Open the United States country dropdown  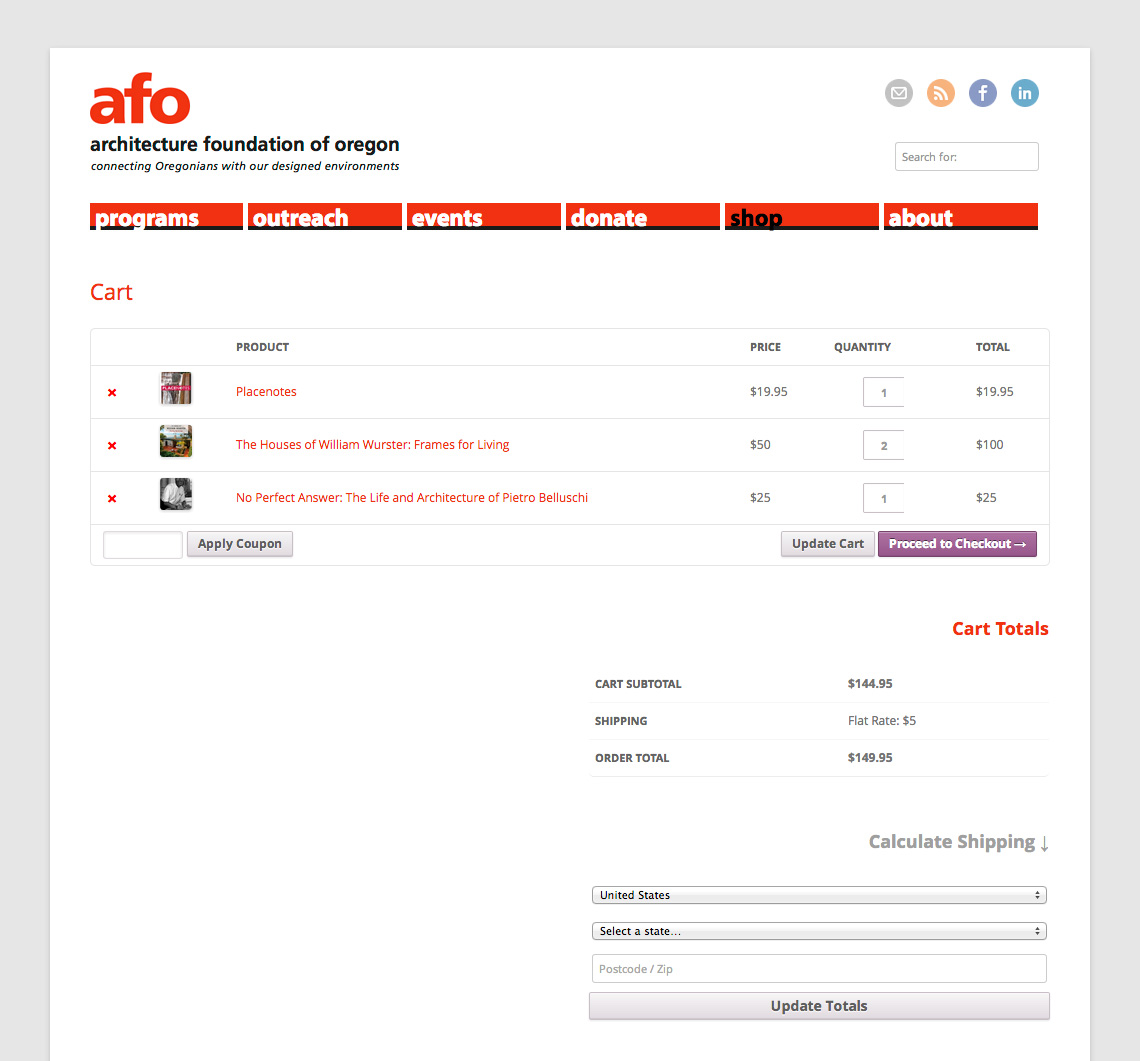point(819,895)
